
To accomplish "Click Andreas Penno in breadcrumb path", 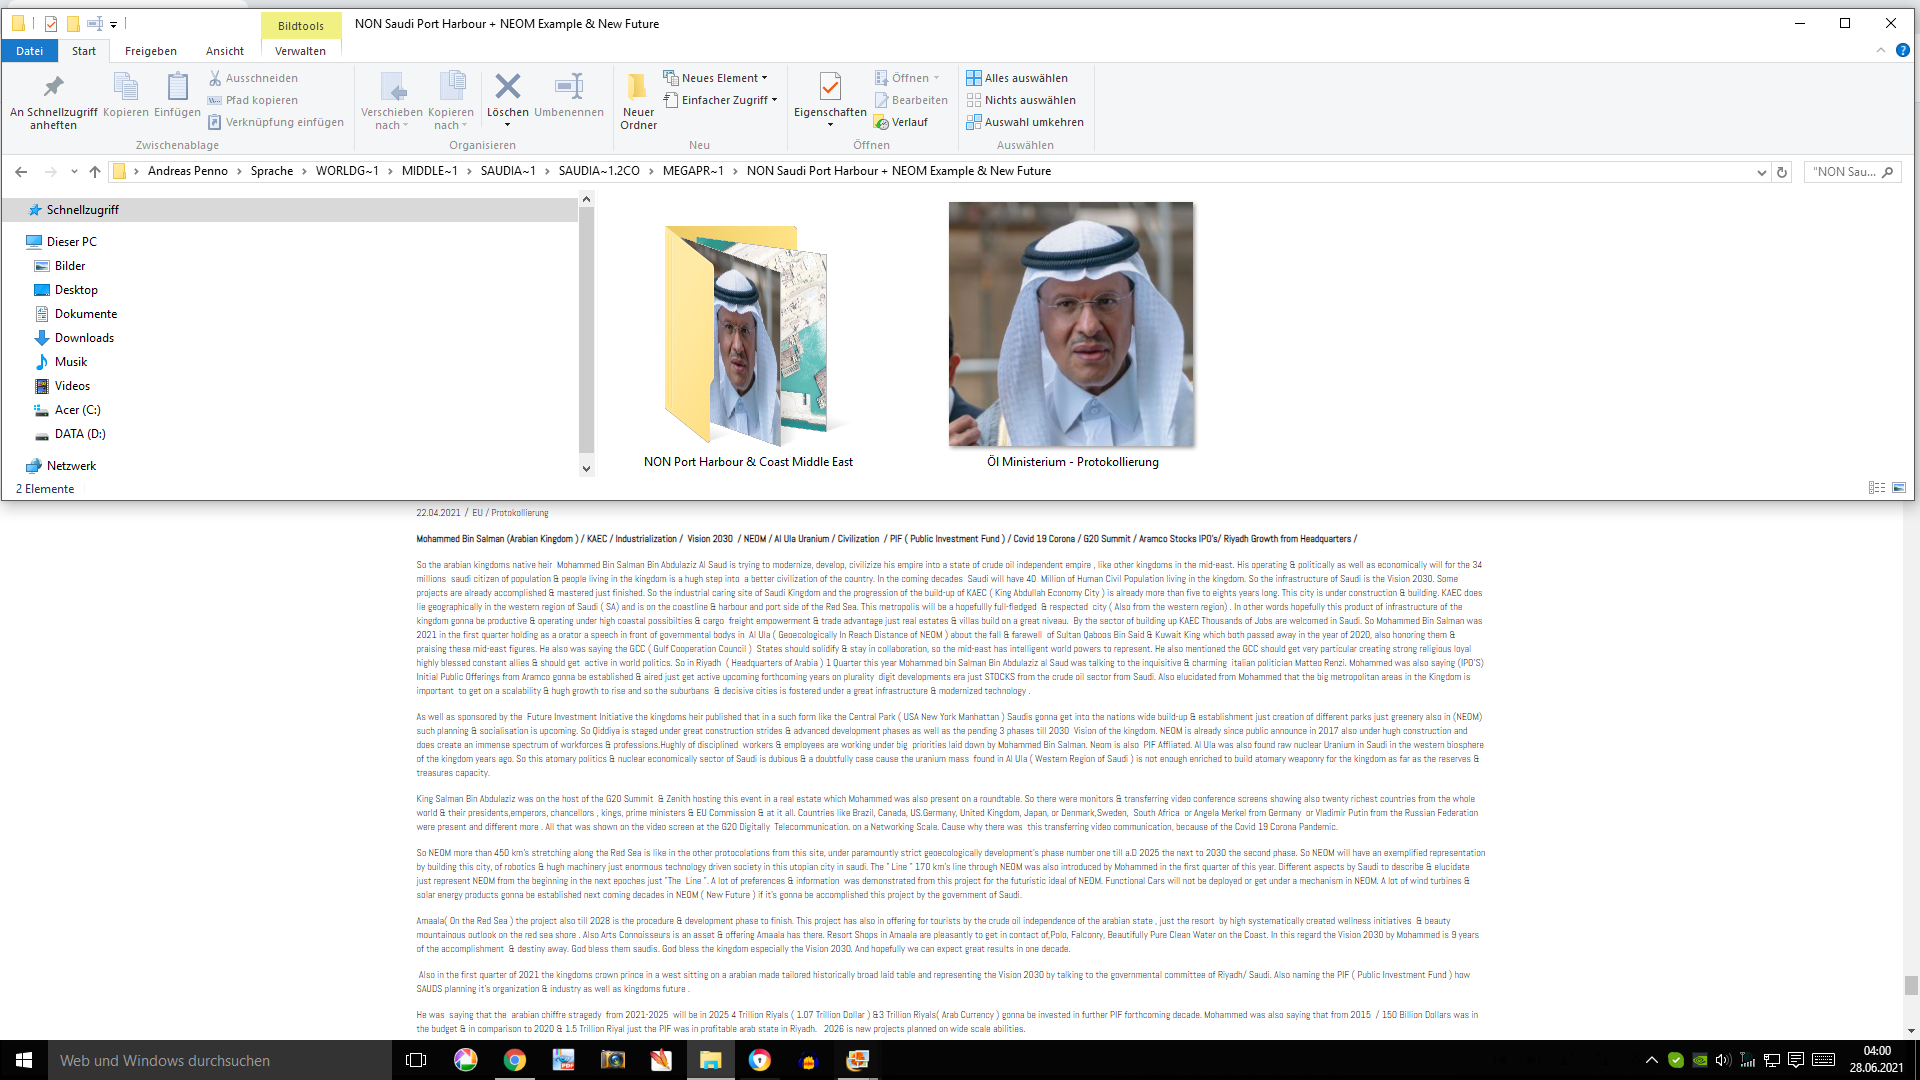I will pyautogui.click(x=188, y=171).
